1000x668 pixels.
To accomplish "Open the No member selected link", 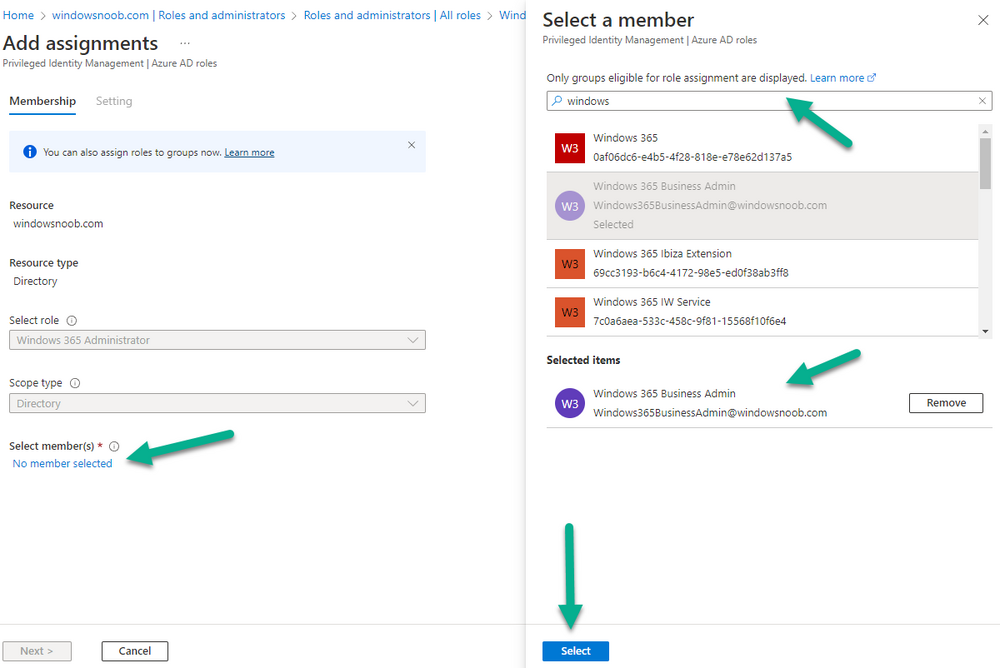I will tap(62, 463).
